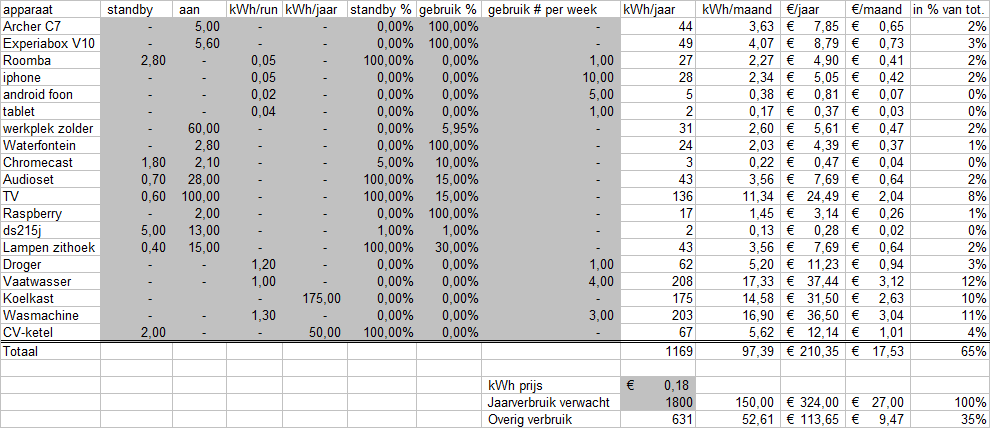990x428 pixels.
Task: Select the 'Archer C7' row label
Action: (x=50, y=27)
